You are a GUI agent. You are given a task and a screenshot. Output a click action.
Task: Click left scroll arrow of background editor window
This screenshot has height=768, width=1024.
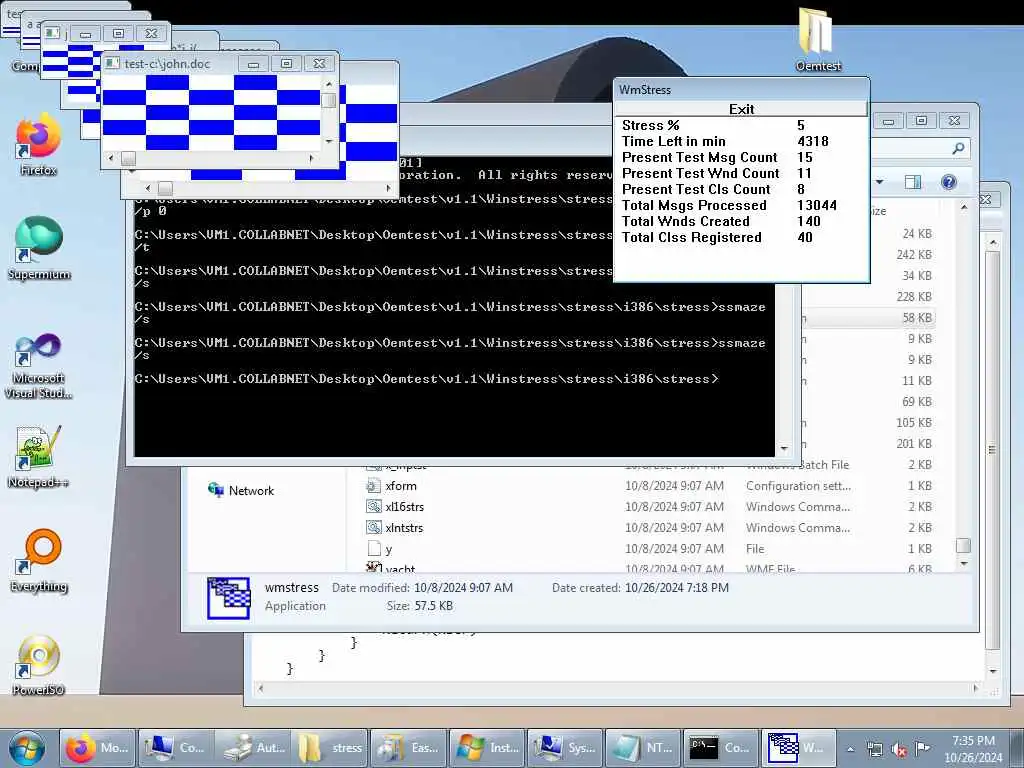point(261,688)
